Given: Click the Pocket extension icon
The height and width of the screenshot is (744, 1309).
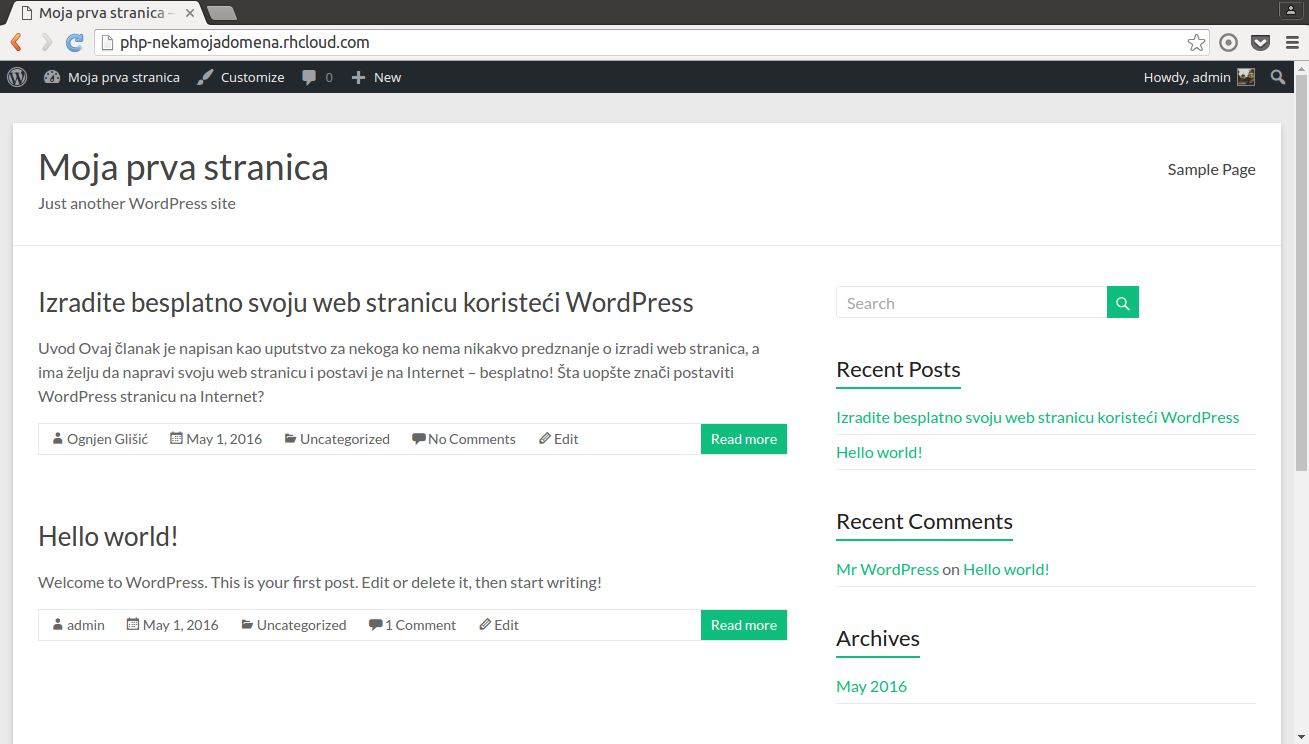Looking at the screenshot, I should [1261, 42].
